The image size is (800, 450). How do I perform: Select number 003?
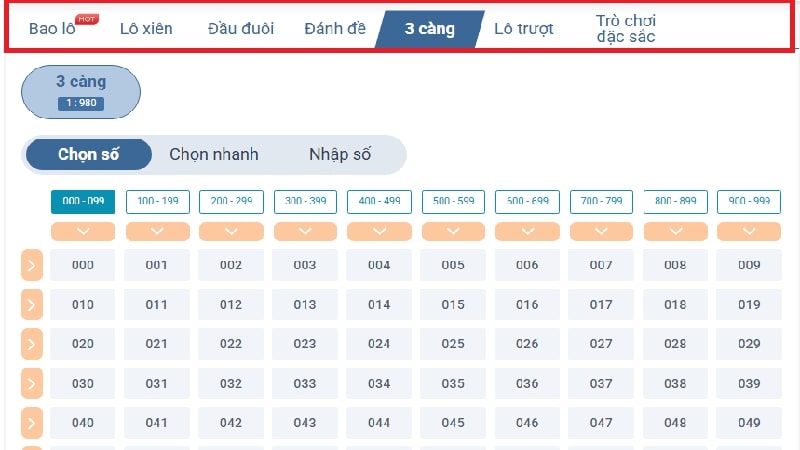coord(305,265)
